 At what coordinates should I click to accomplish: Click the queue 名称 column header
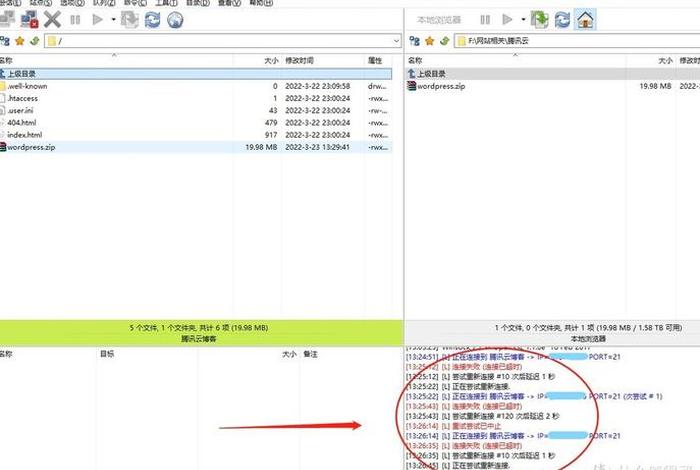click(6, 354)
